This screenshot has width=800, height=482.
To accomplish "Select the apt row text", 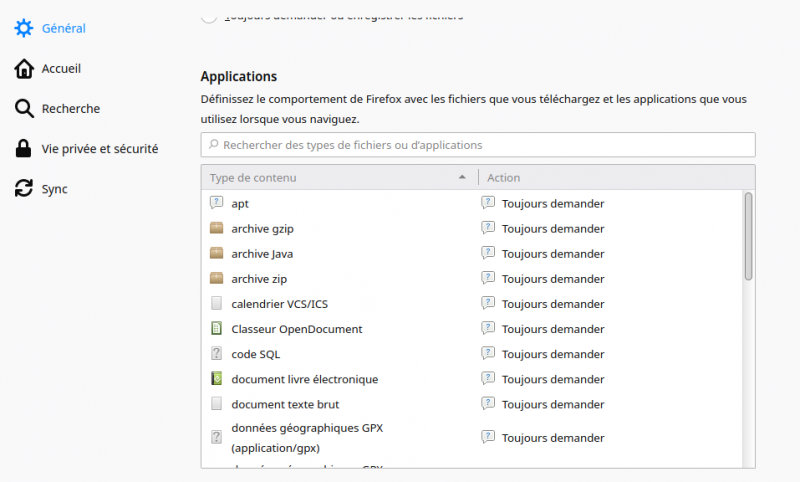I will 240,204.
